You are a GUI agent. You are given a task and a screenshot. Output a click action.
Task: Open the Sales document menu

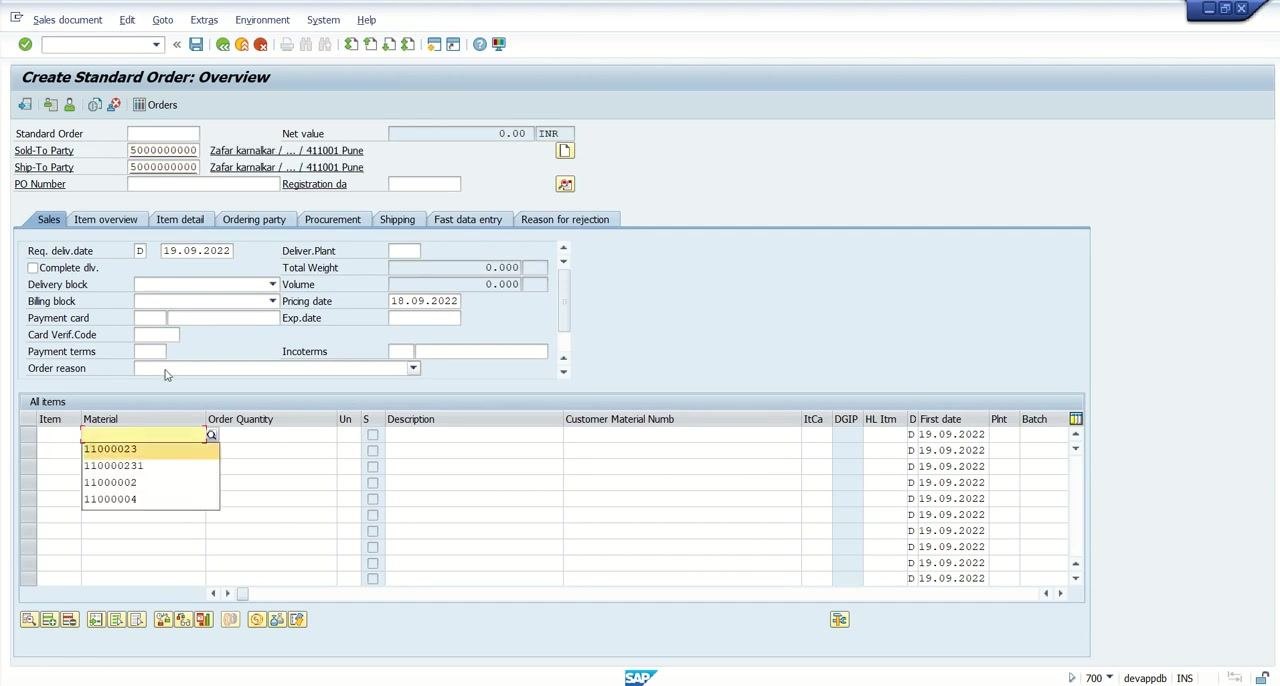click(67, 20)
